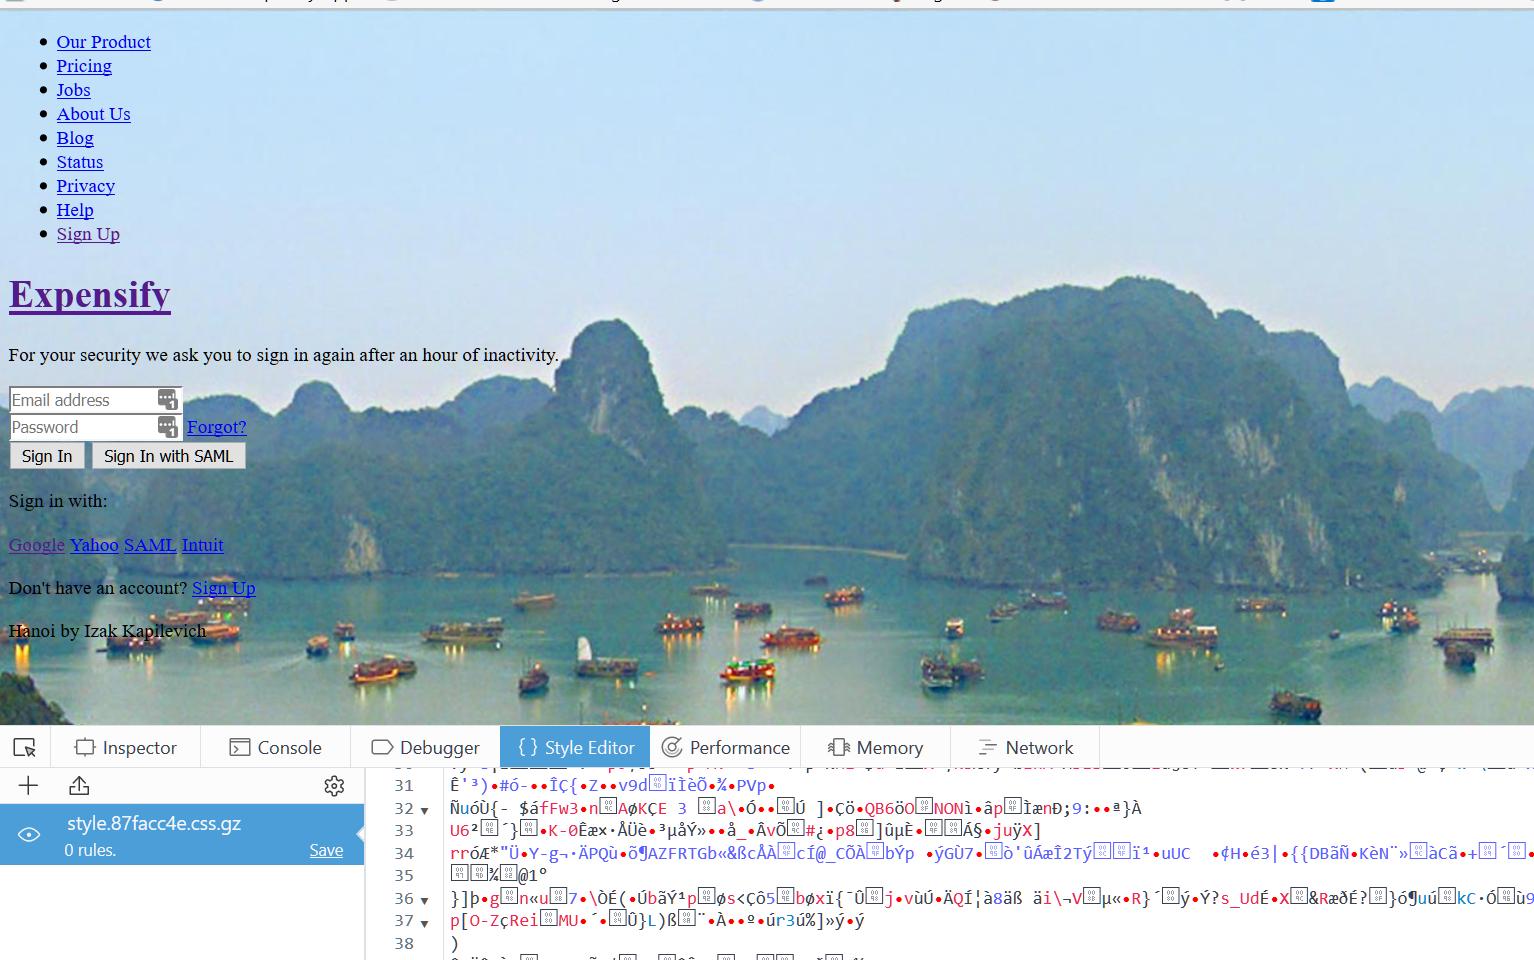The image size is (1534, 960).
Task: Open the Privacy link
Action: (86, 186)
